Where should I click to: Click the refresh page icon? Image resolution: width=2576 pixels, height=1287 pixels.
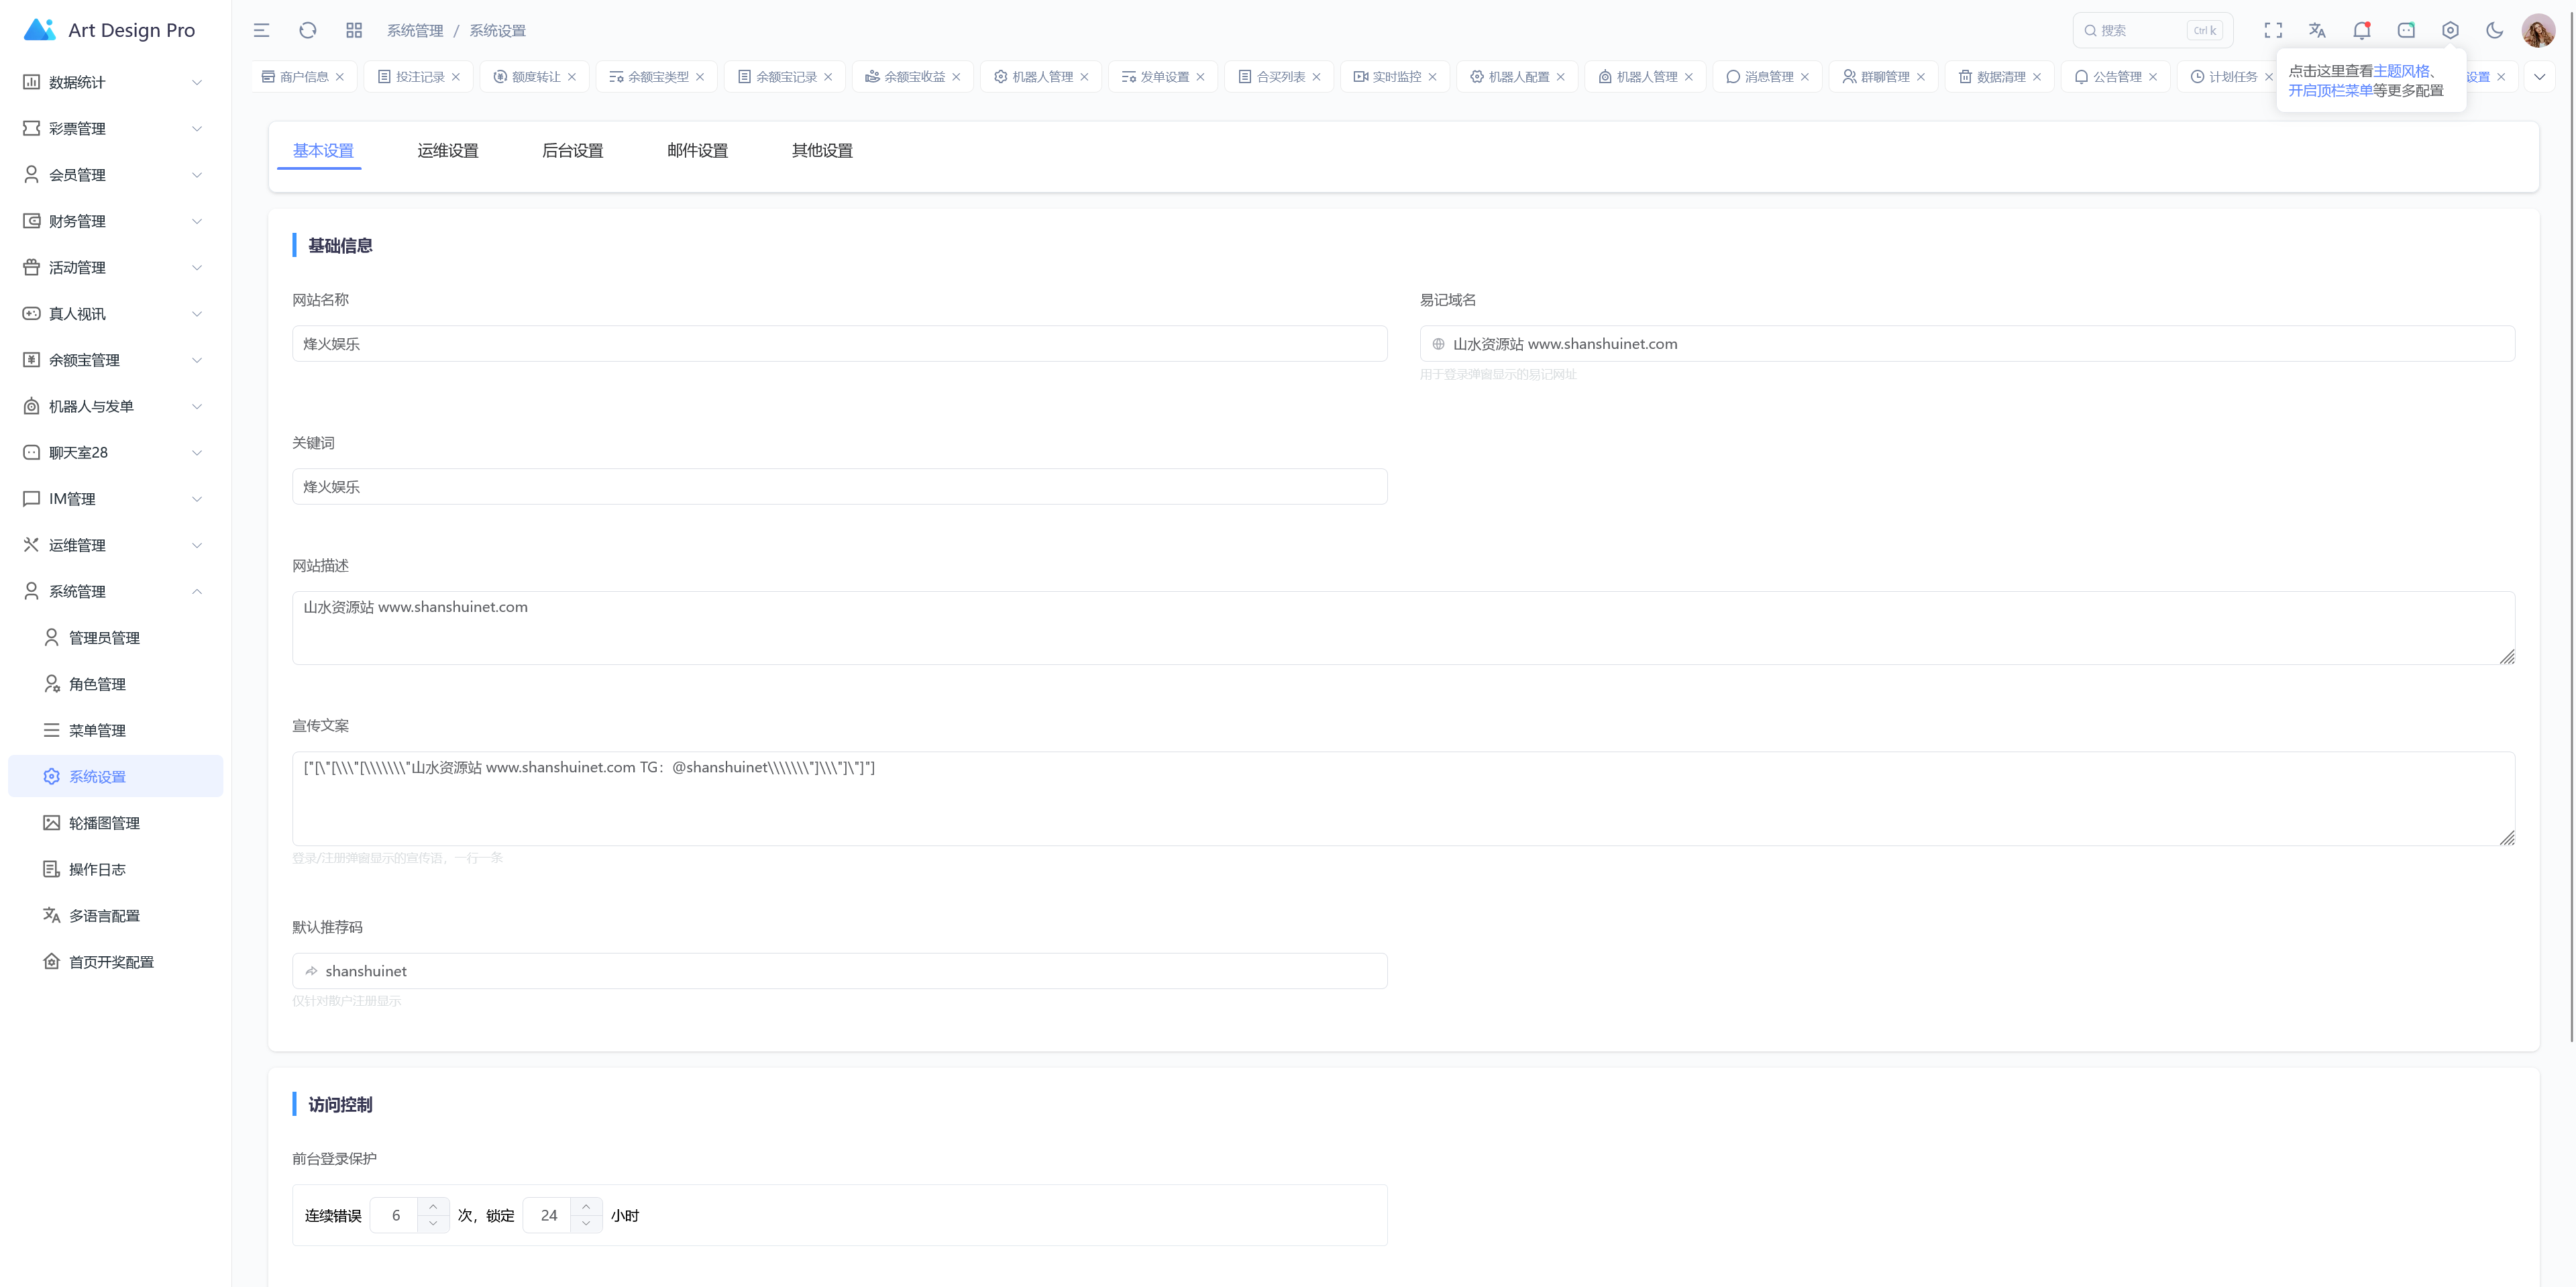point(307,30)
